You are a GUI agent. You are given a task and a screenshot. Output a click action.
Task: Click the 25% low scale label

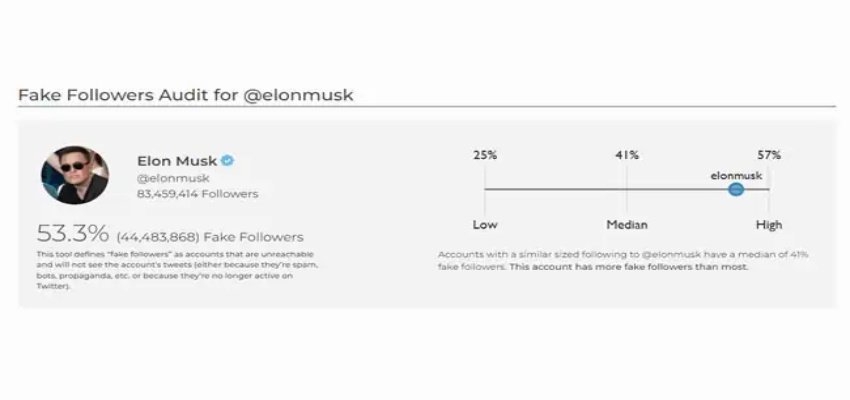(485, 155)
